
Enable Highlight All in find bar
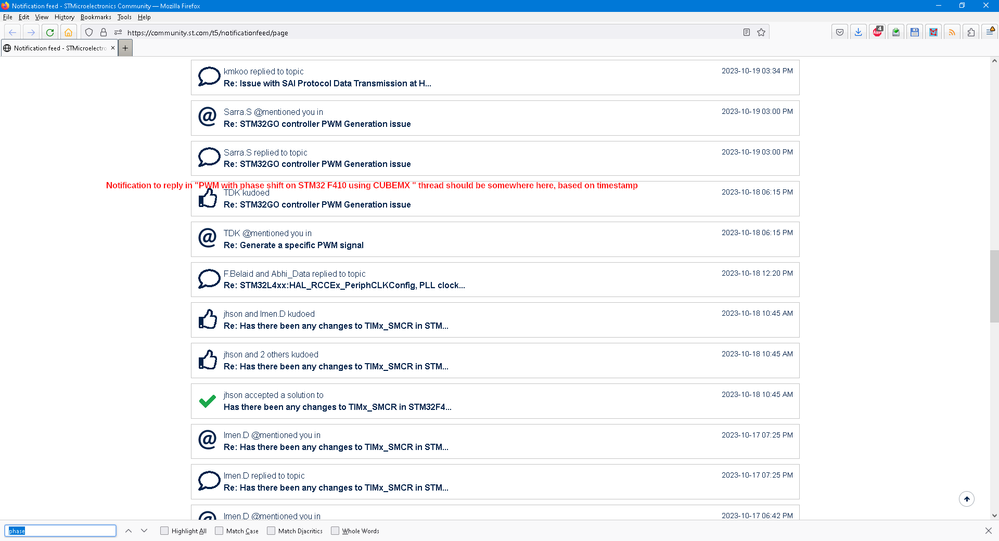[x=183, y=531]
